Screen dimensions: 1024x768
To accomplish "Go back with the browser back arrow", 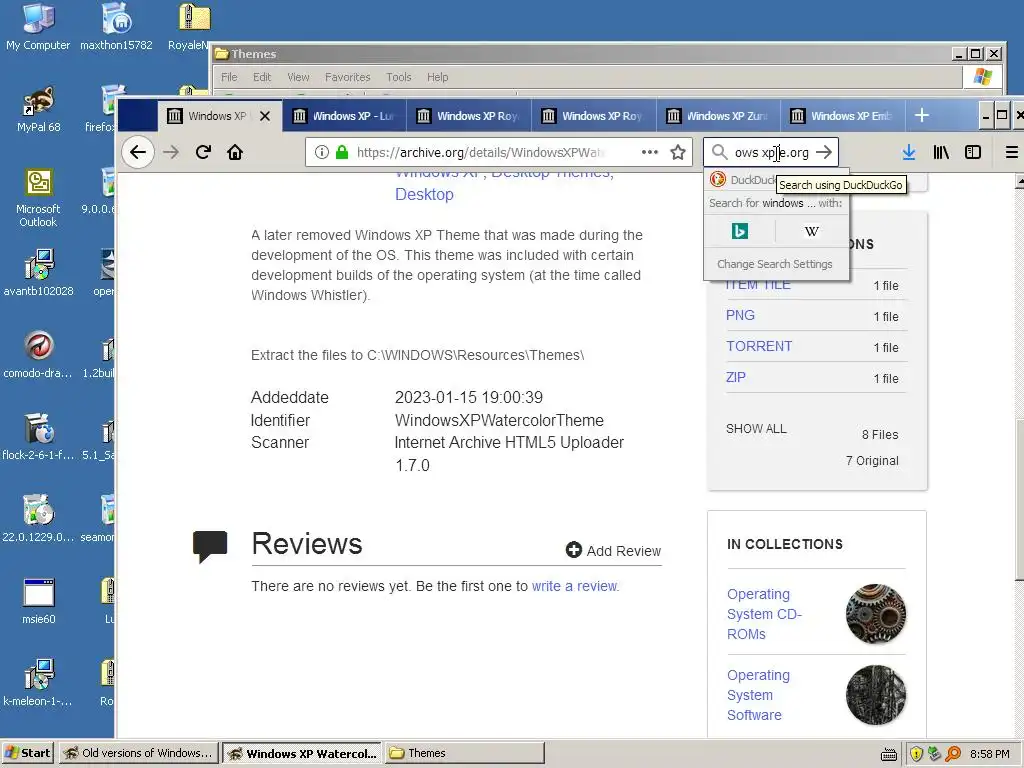I will coord(137,152).
